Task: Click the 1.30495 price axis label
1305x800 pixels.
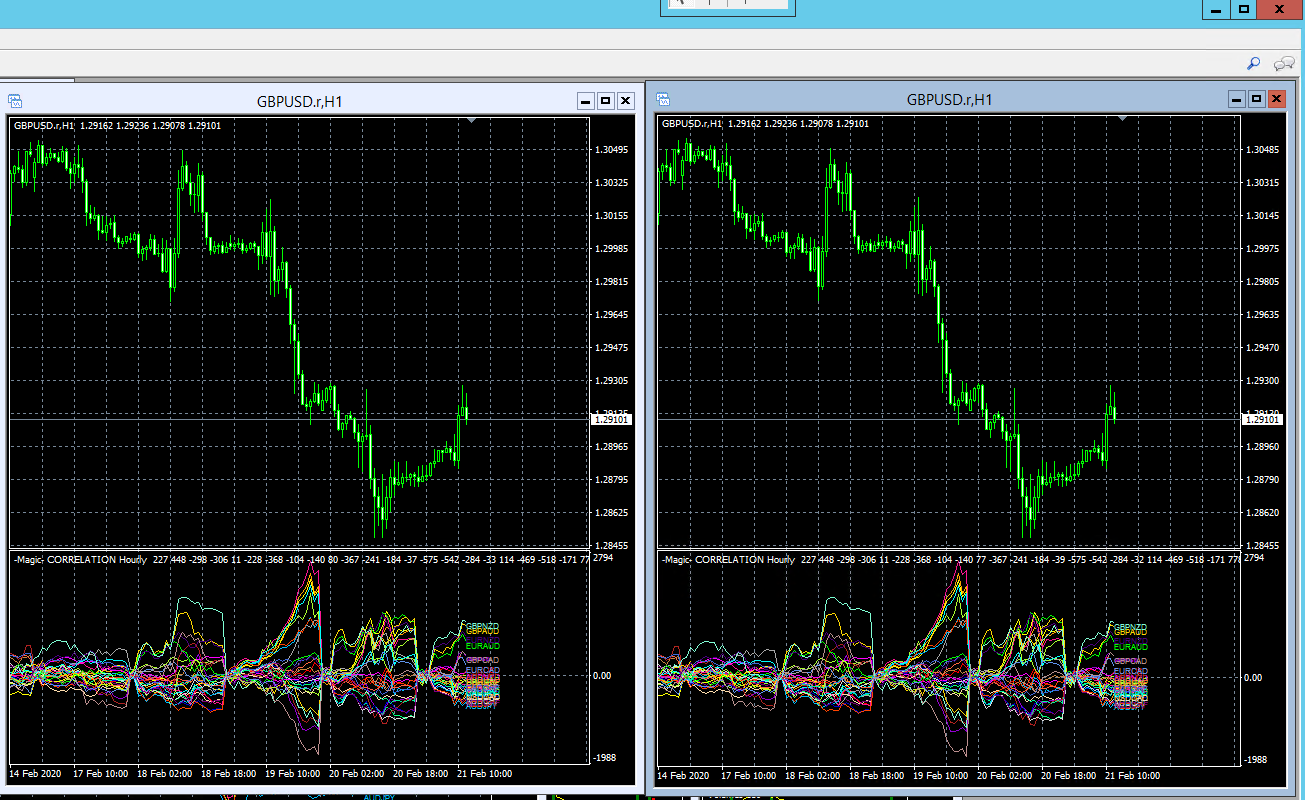Action: click(x=611, y=150)
